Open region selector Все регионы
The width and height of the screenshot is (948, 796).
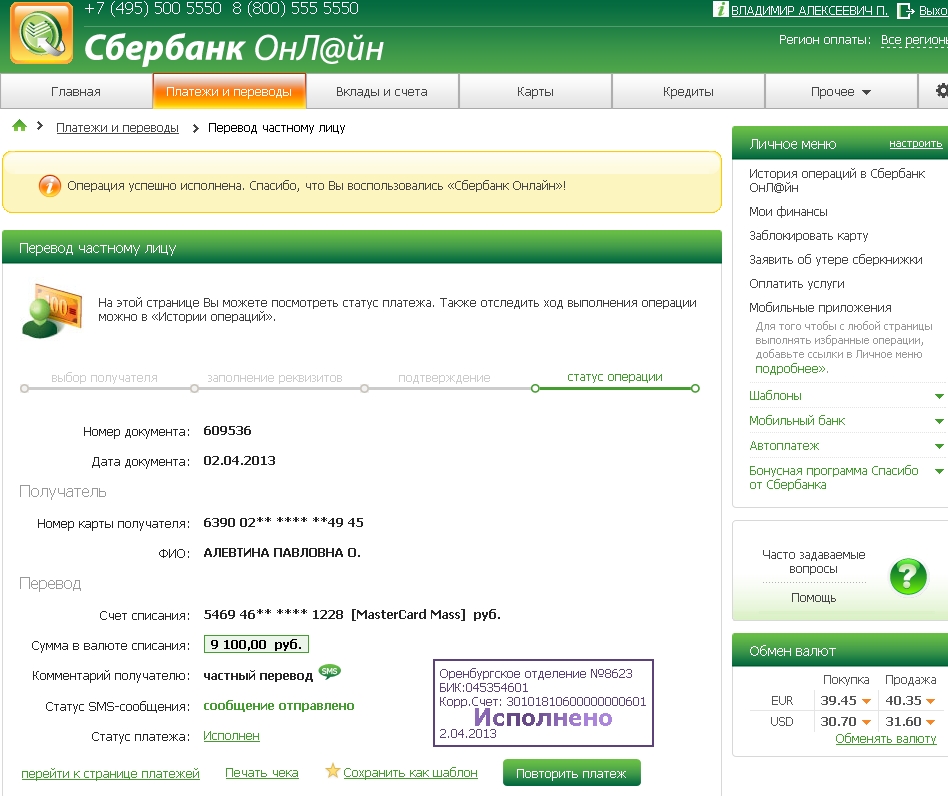click(914, 40)
